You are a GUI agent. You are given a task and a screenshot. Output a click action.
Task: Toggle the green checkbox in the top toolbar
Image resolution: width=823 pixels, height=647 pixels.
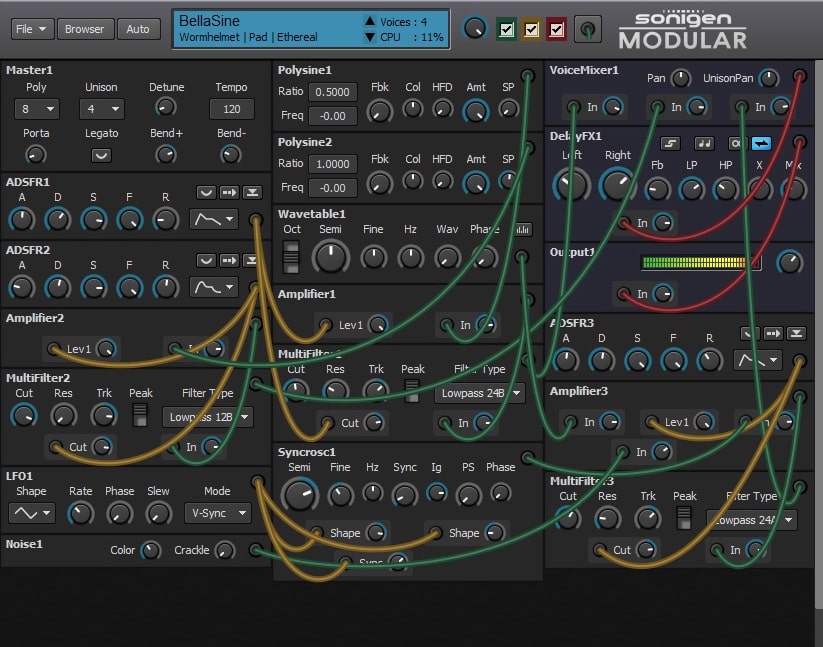[x=507, y=30]
